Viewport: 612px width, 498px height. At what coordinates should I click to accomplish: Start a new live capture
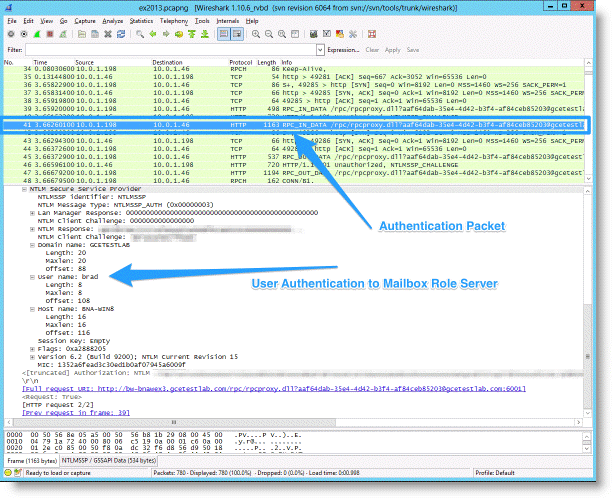37,34
